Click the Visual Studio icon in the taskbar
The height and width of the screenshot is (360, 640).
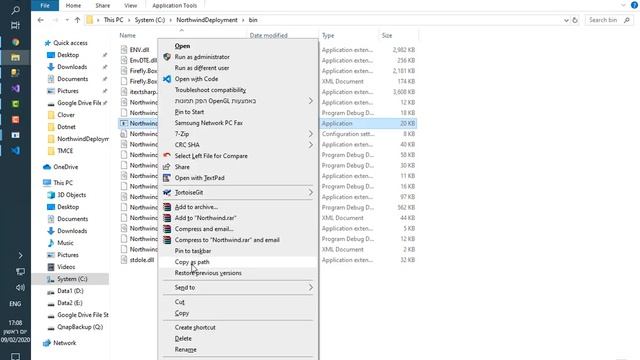(16, 89)
